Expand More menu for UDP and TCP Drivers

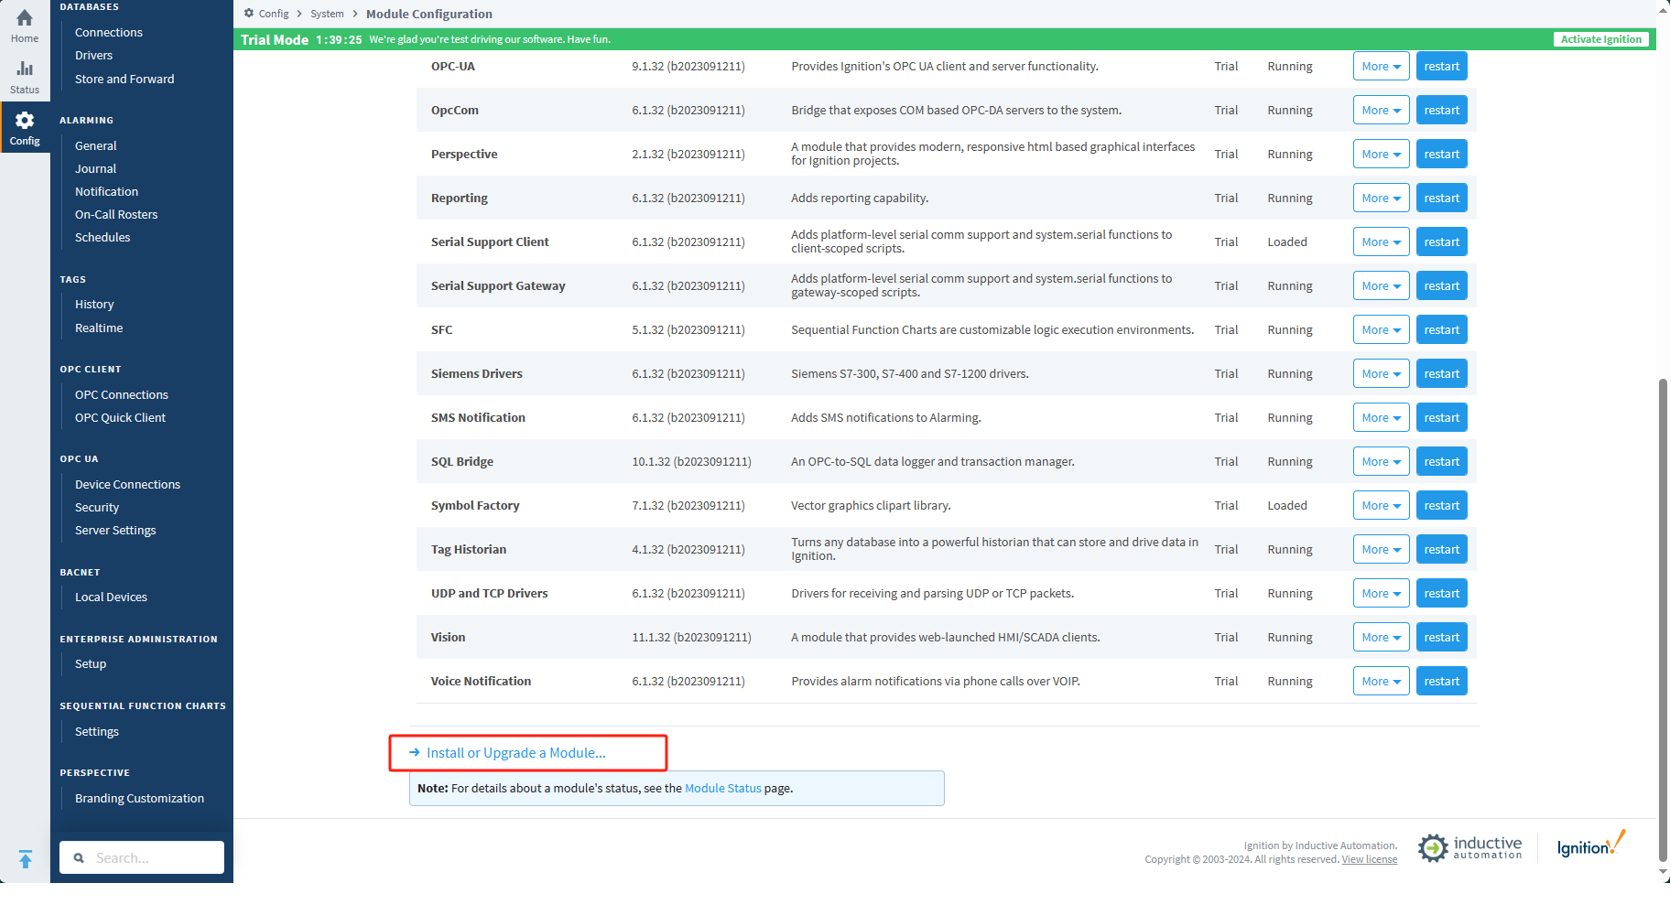point(1380,594)
